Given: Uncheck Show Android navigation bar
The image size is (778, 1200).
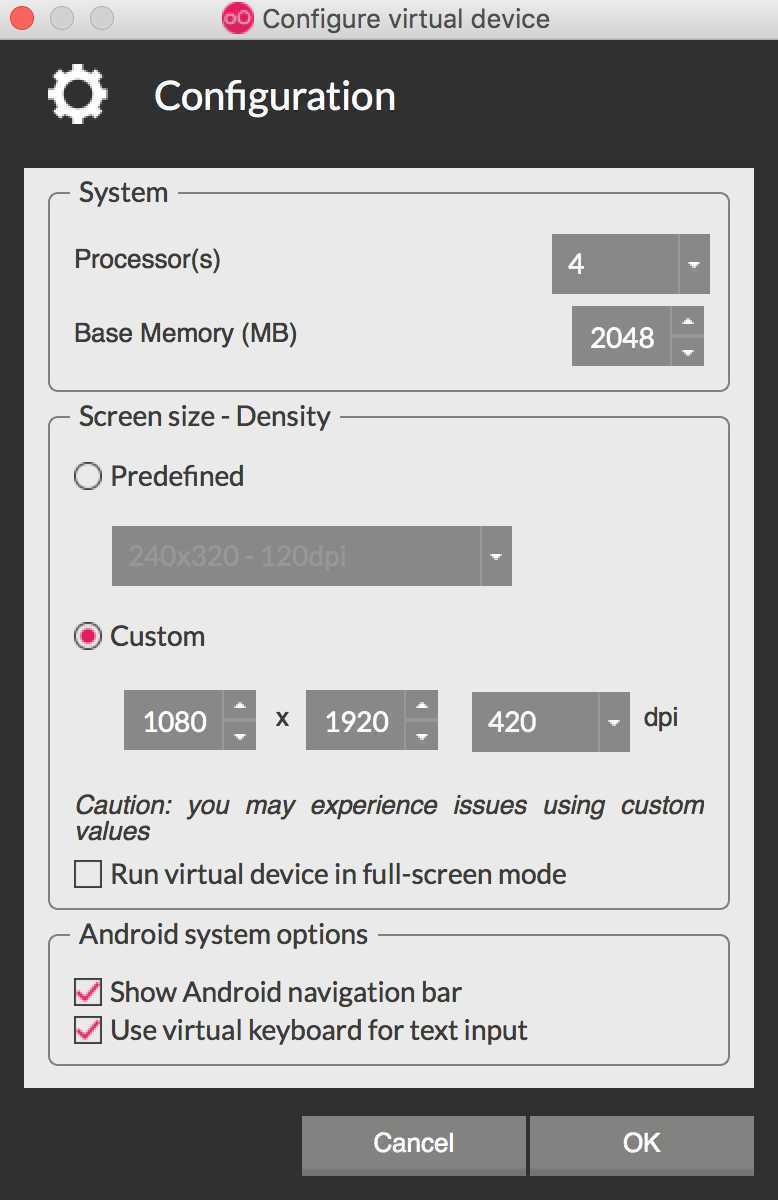Looking at the screenshot, I should (x=88, y=993).
